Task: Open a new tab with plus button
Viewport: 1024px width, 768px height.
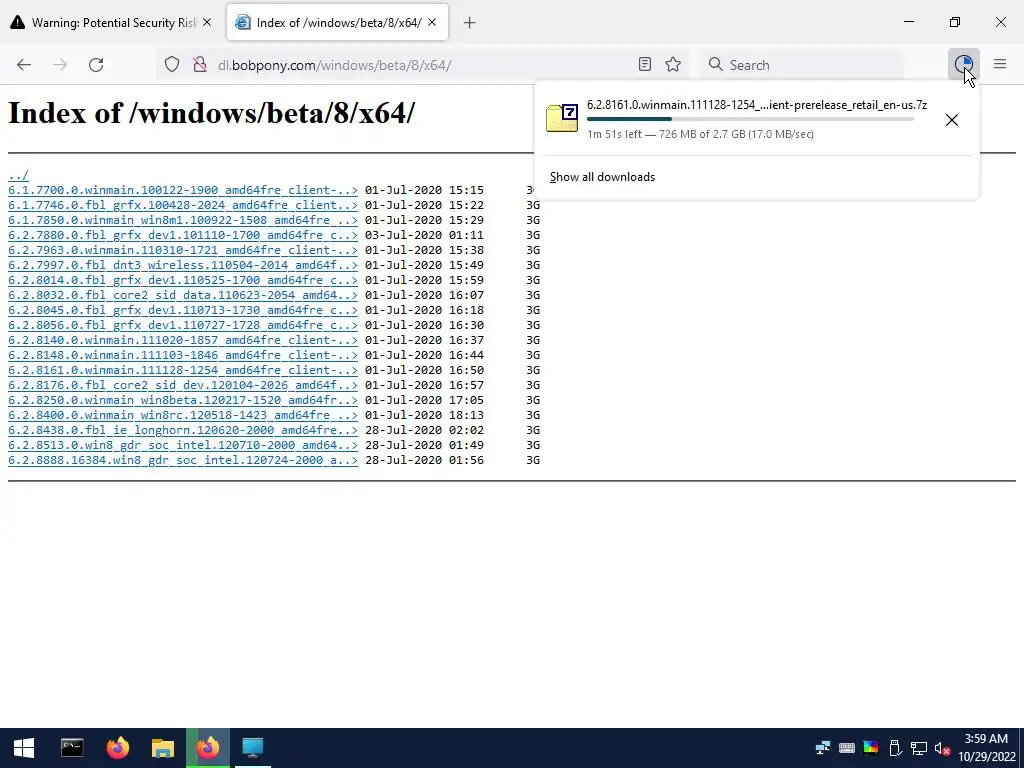Action: tap(469, 23)
